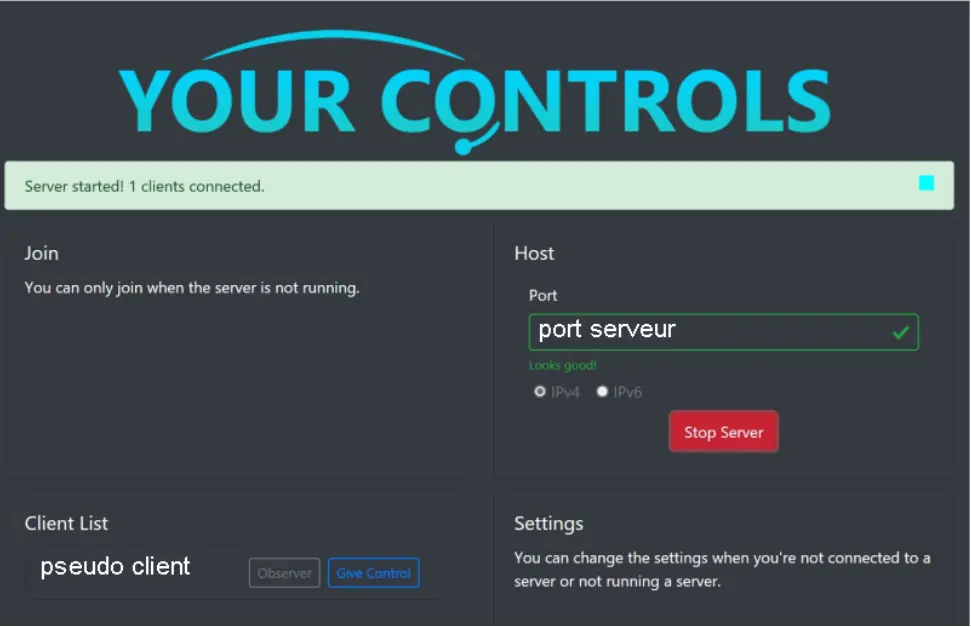
Task: Select the IPv6 radio option
Action: pos(602,392)
